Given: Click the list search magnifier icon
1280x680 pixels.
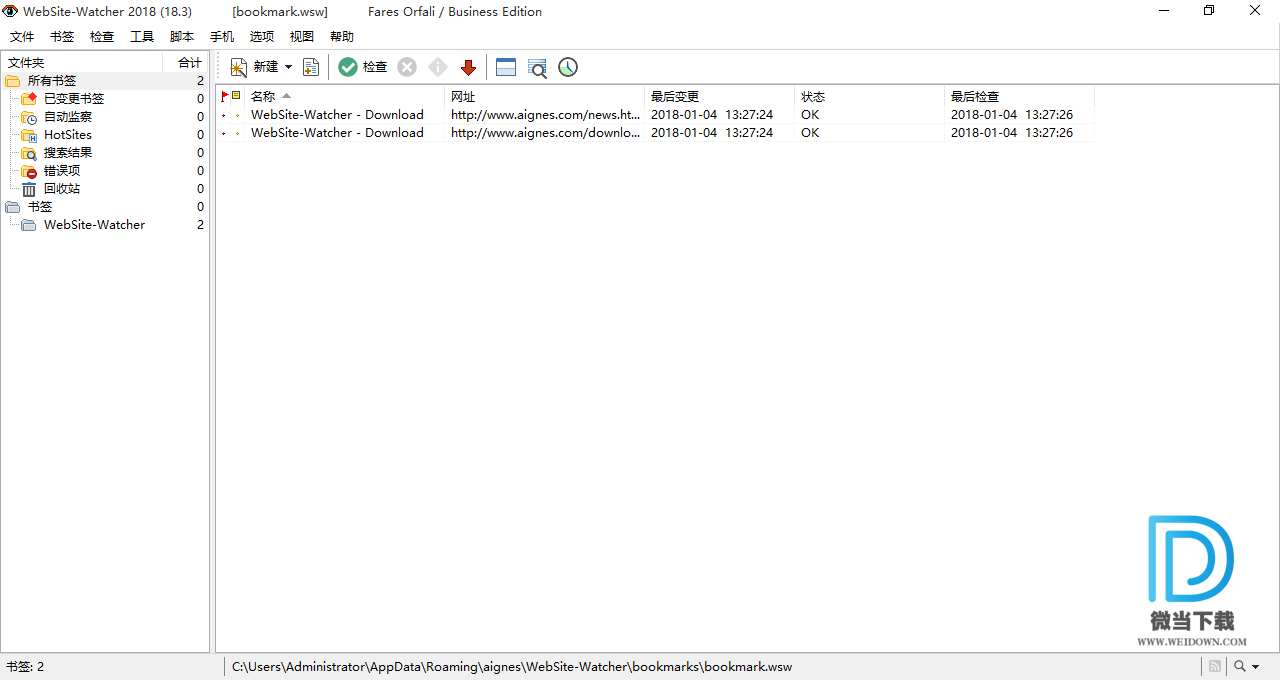Looking at the screenshot, I should tap(537, 67).
